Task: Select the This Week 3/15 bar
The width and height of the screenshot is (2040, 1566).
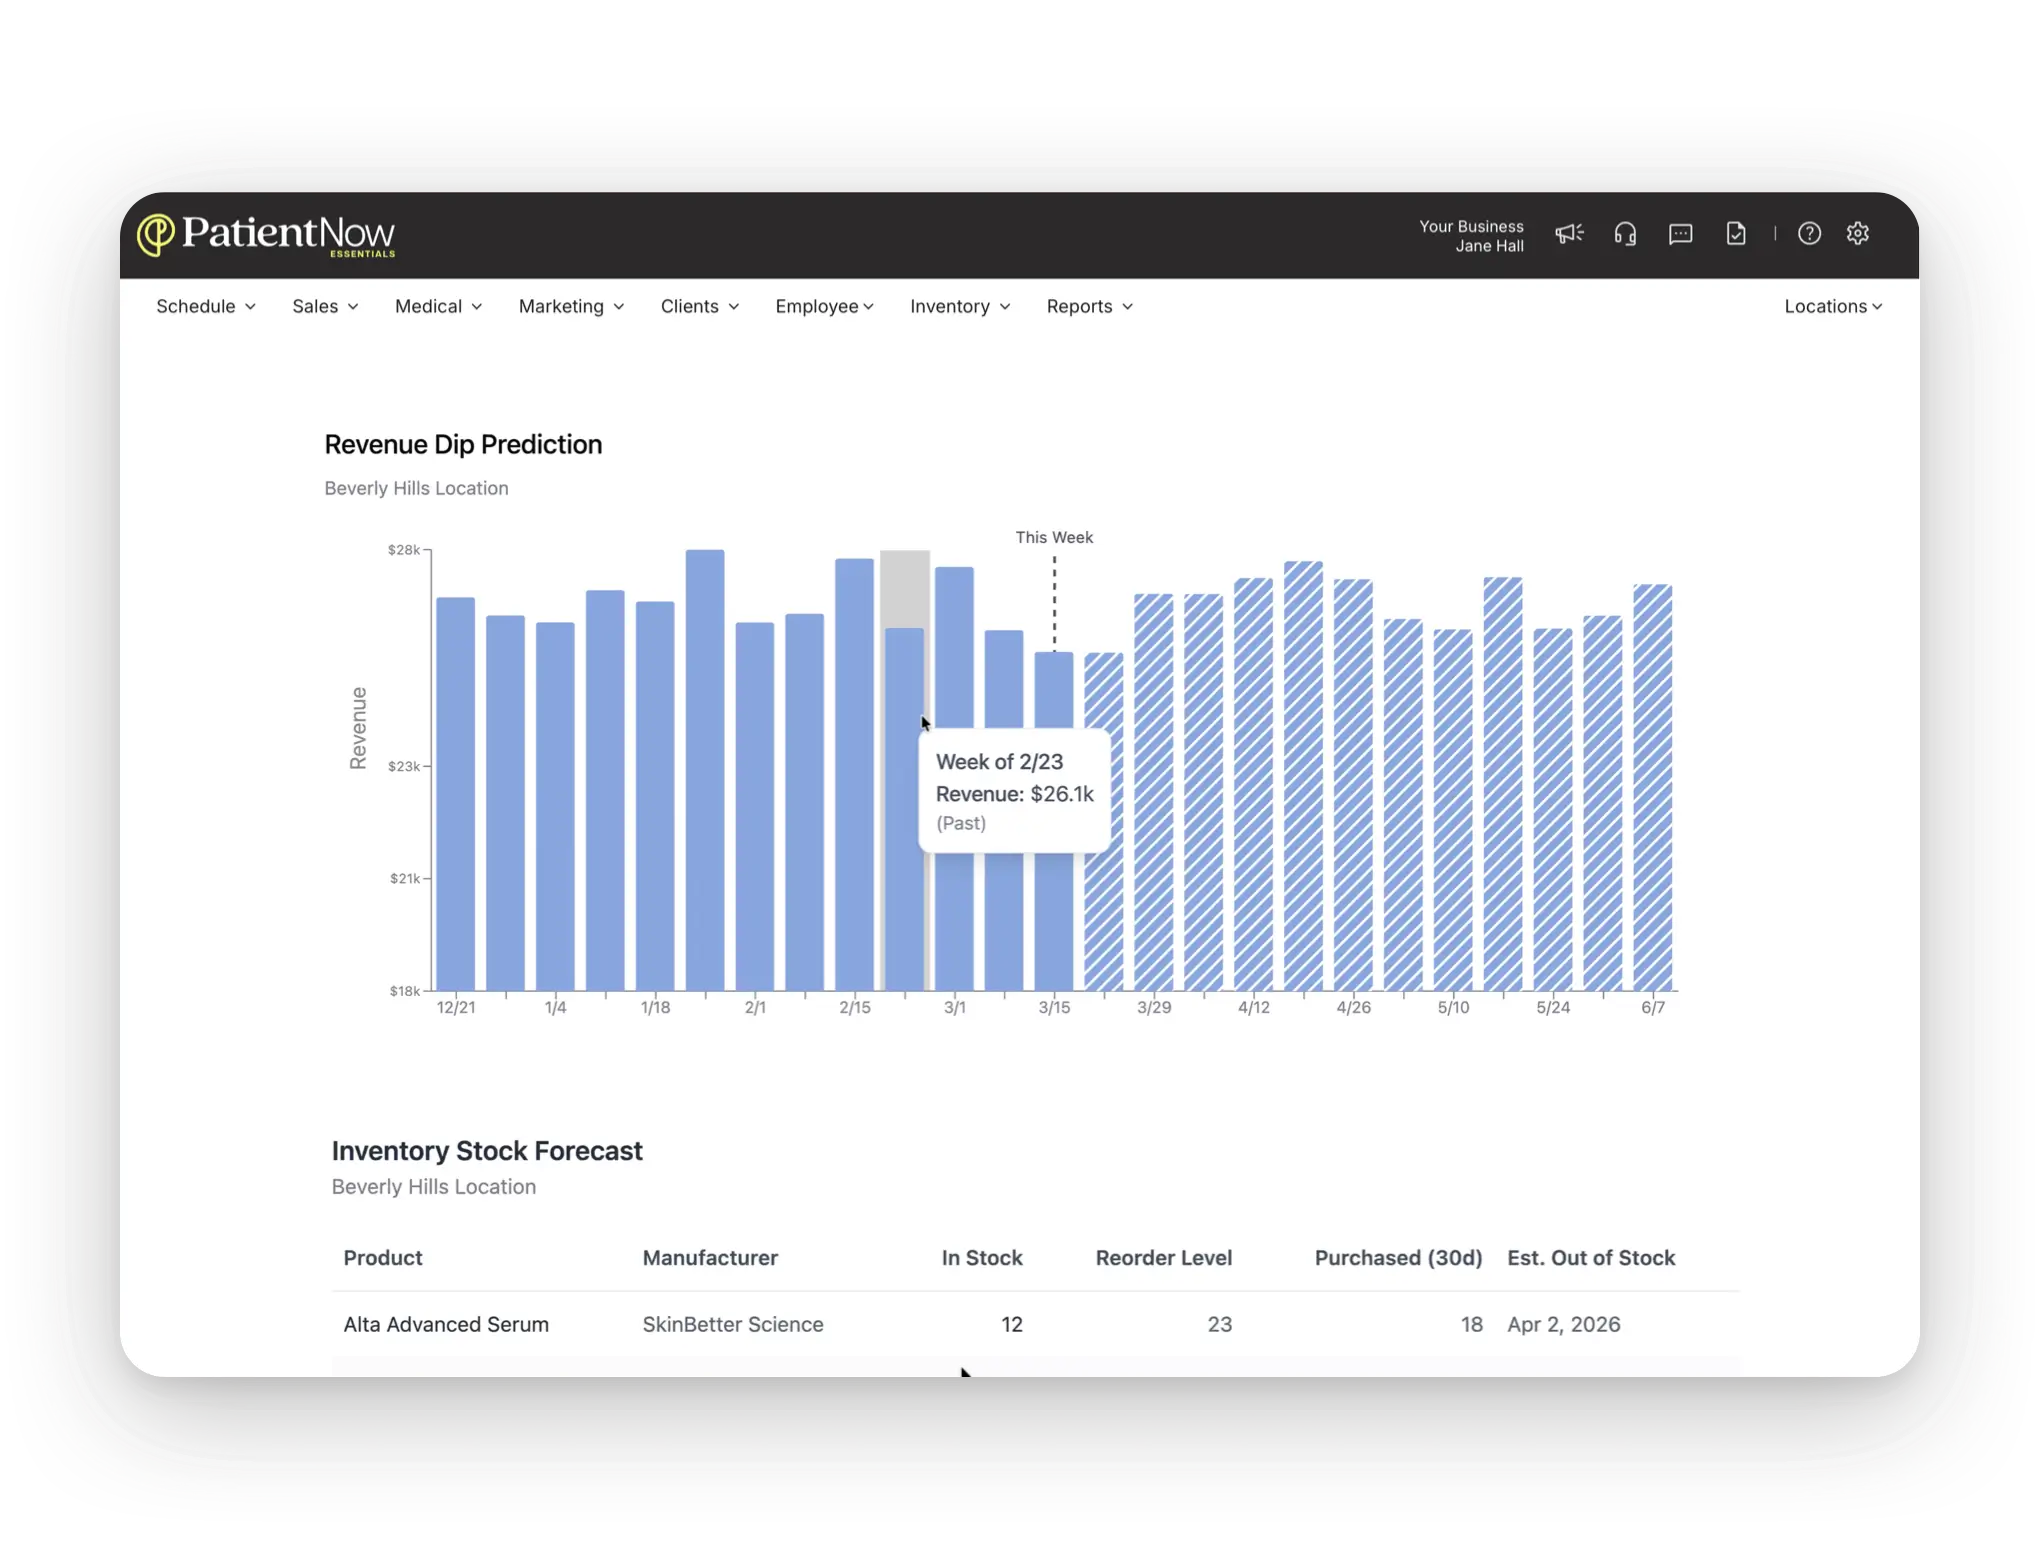Action: [1054, 821]
